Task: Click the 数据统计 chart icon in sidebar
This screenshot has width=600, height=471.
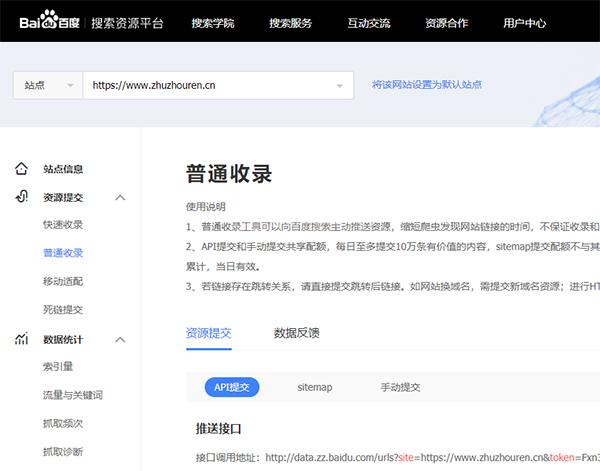Action: click(x=21, y=340)
